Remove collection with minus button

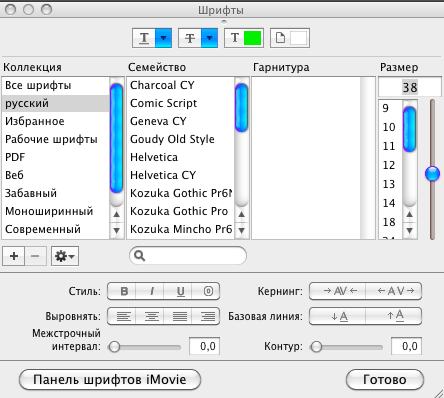[x=35, y=256]
